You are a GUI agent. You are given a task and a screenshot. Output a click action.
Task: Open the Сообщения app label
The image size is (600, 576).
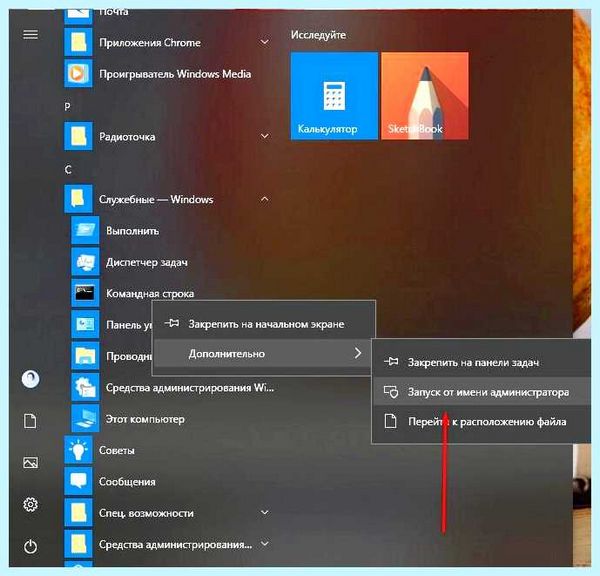127,482
